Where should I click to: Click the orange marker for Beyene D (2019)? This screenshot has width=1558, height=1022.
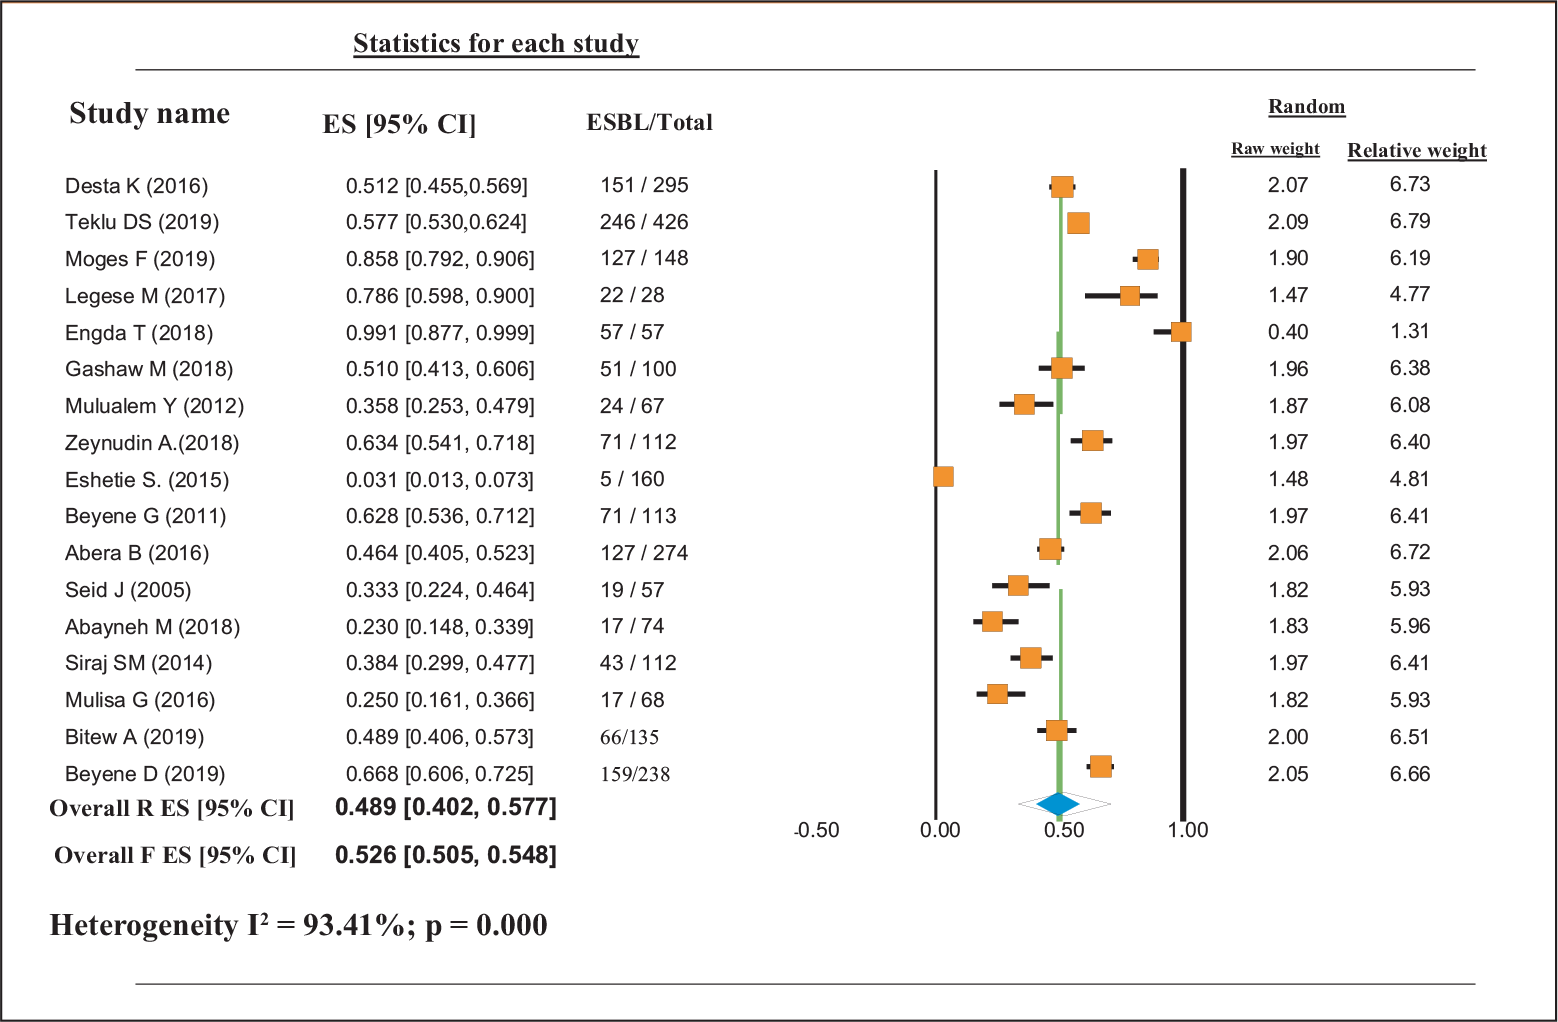click(1100, 766)
